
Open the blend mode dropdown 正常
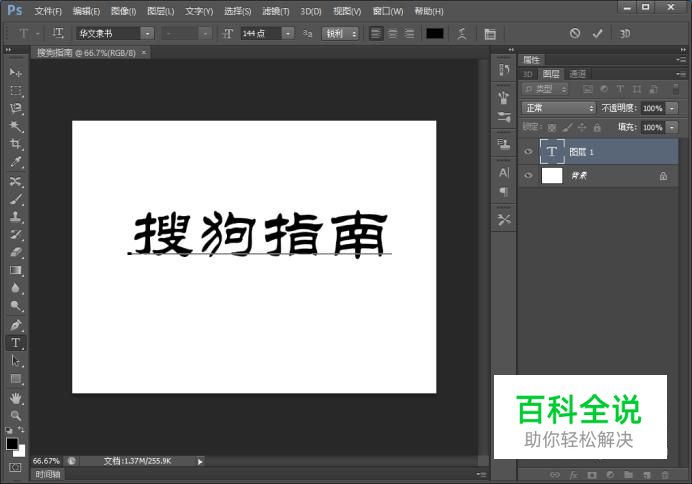click(x=558, y=108)
